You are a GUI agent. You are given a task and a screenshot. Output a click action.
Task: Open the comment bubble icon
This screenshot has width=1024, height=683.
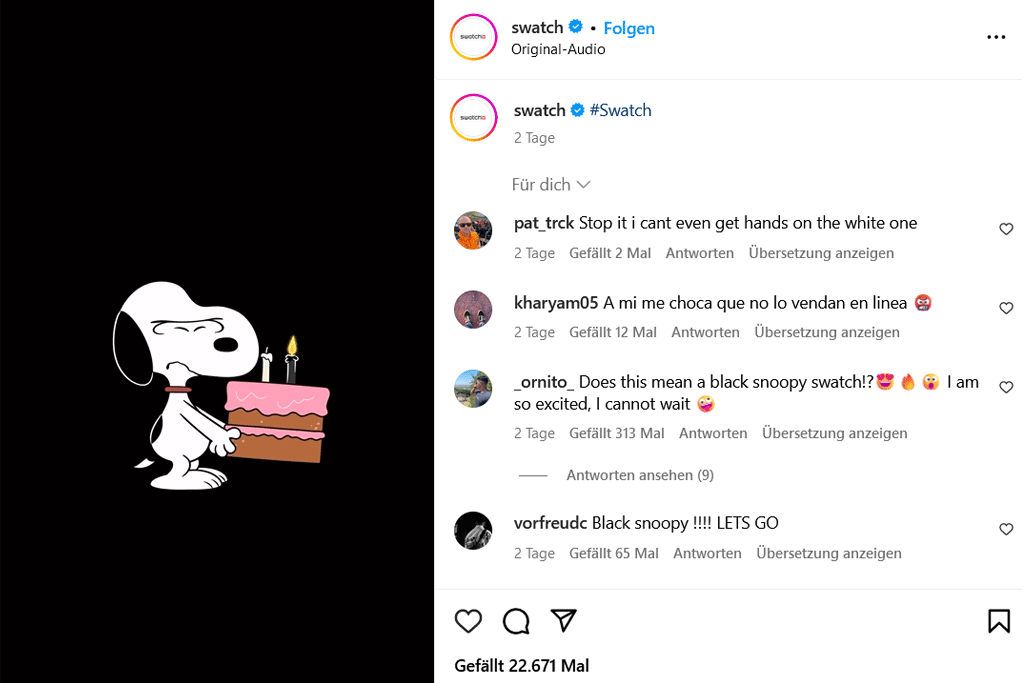[x=516, y=621]
